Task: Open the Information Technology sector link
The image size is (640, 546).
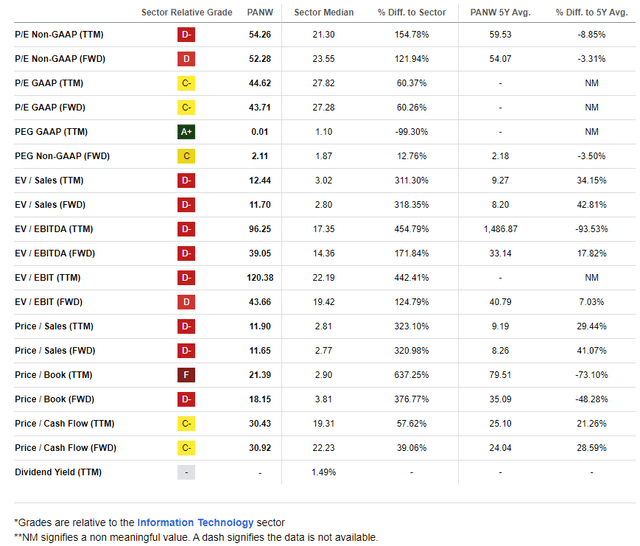Action: click(x=195, y=522)
